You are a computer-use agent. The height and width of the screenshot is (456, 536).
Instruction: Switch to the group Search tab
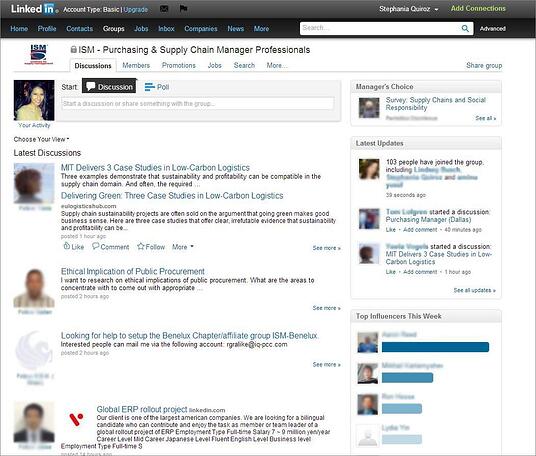pyautogui.click(x=244, y=65)
